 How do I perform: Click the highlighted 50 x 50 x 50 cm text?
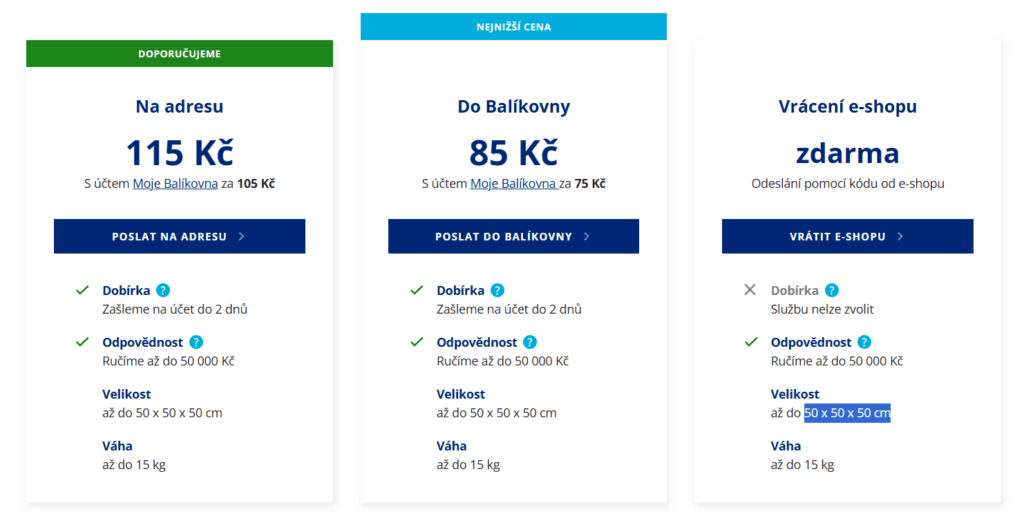[x=847, y=413]
